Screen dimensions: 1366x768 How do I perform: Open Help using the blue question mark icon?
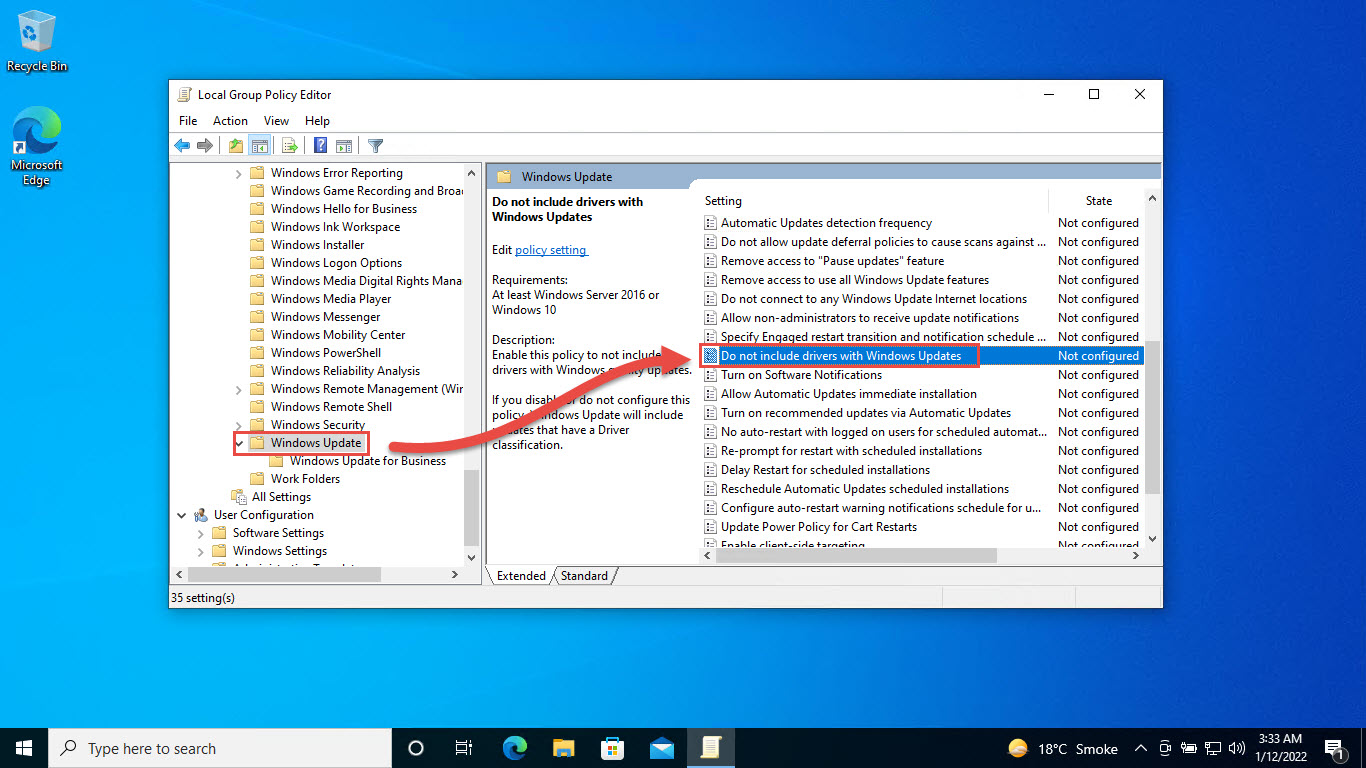tap(319, 145)
